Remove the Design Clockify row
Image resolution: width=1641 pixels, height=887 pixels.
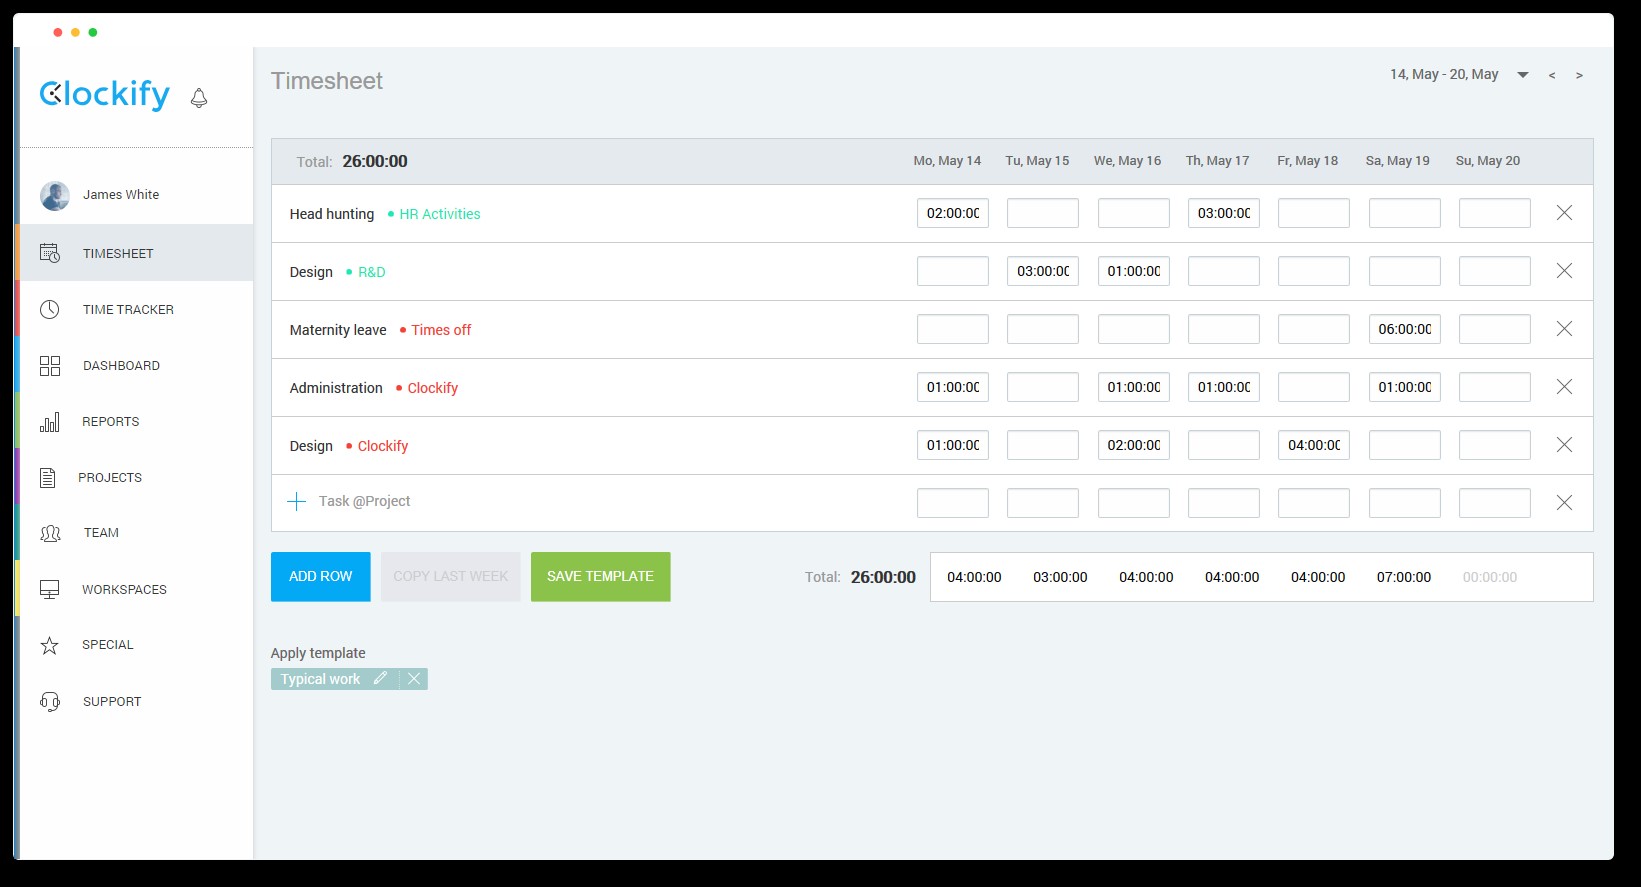pos(1564,445)
